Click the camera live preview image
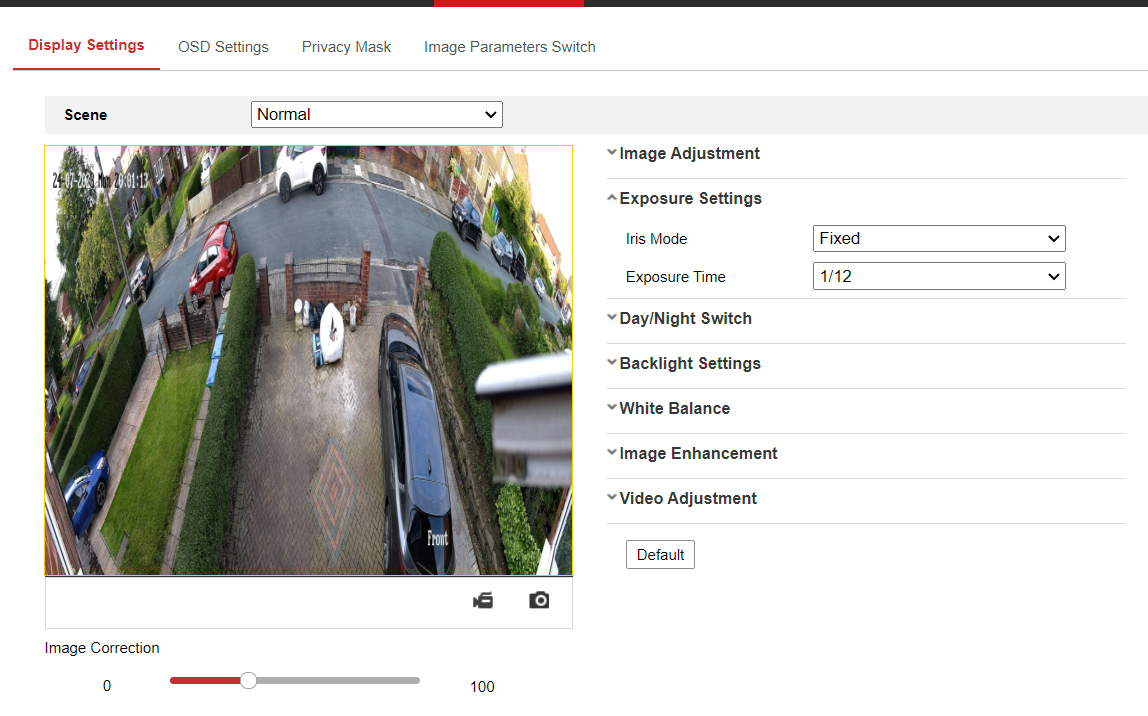Viewport: 1148px width, 716px height. click(x=308, y=360)
